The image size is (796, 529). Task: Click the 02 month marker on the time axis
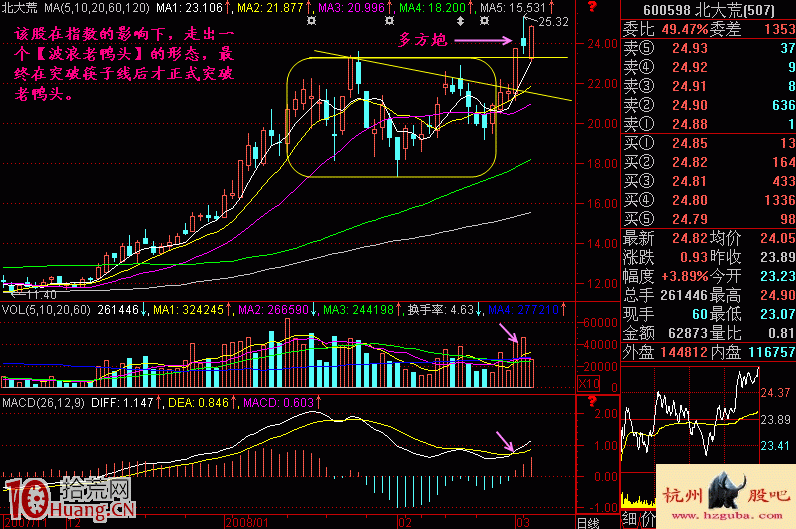click(x=405, y=522)
